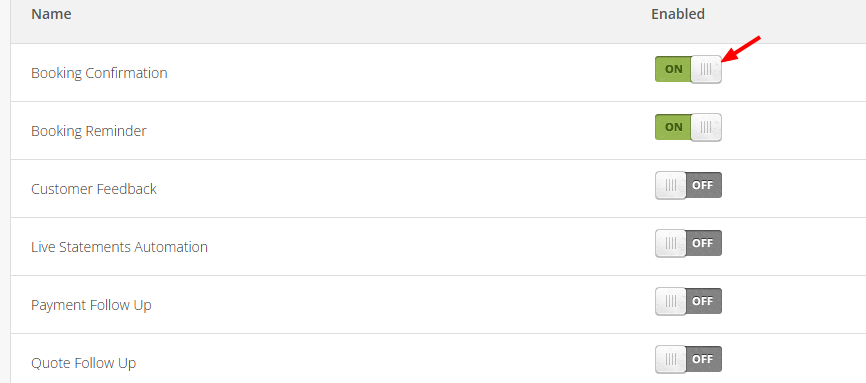This screenshot has height=383, width=866.
Task: Click the Enabled column header
Action: (678, 14)
